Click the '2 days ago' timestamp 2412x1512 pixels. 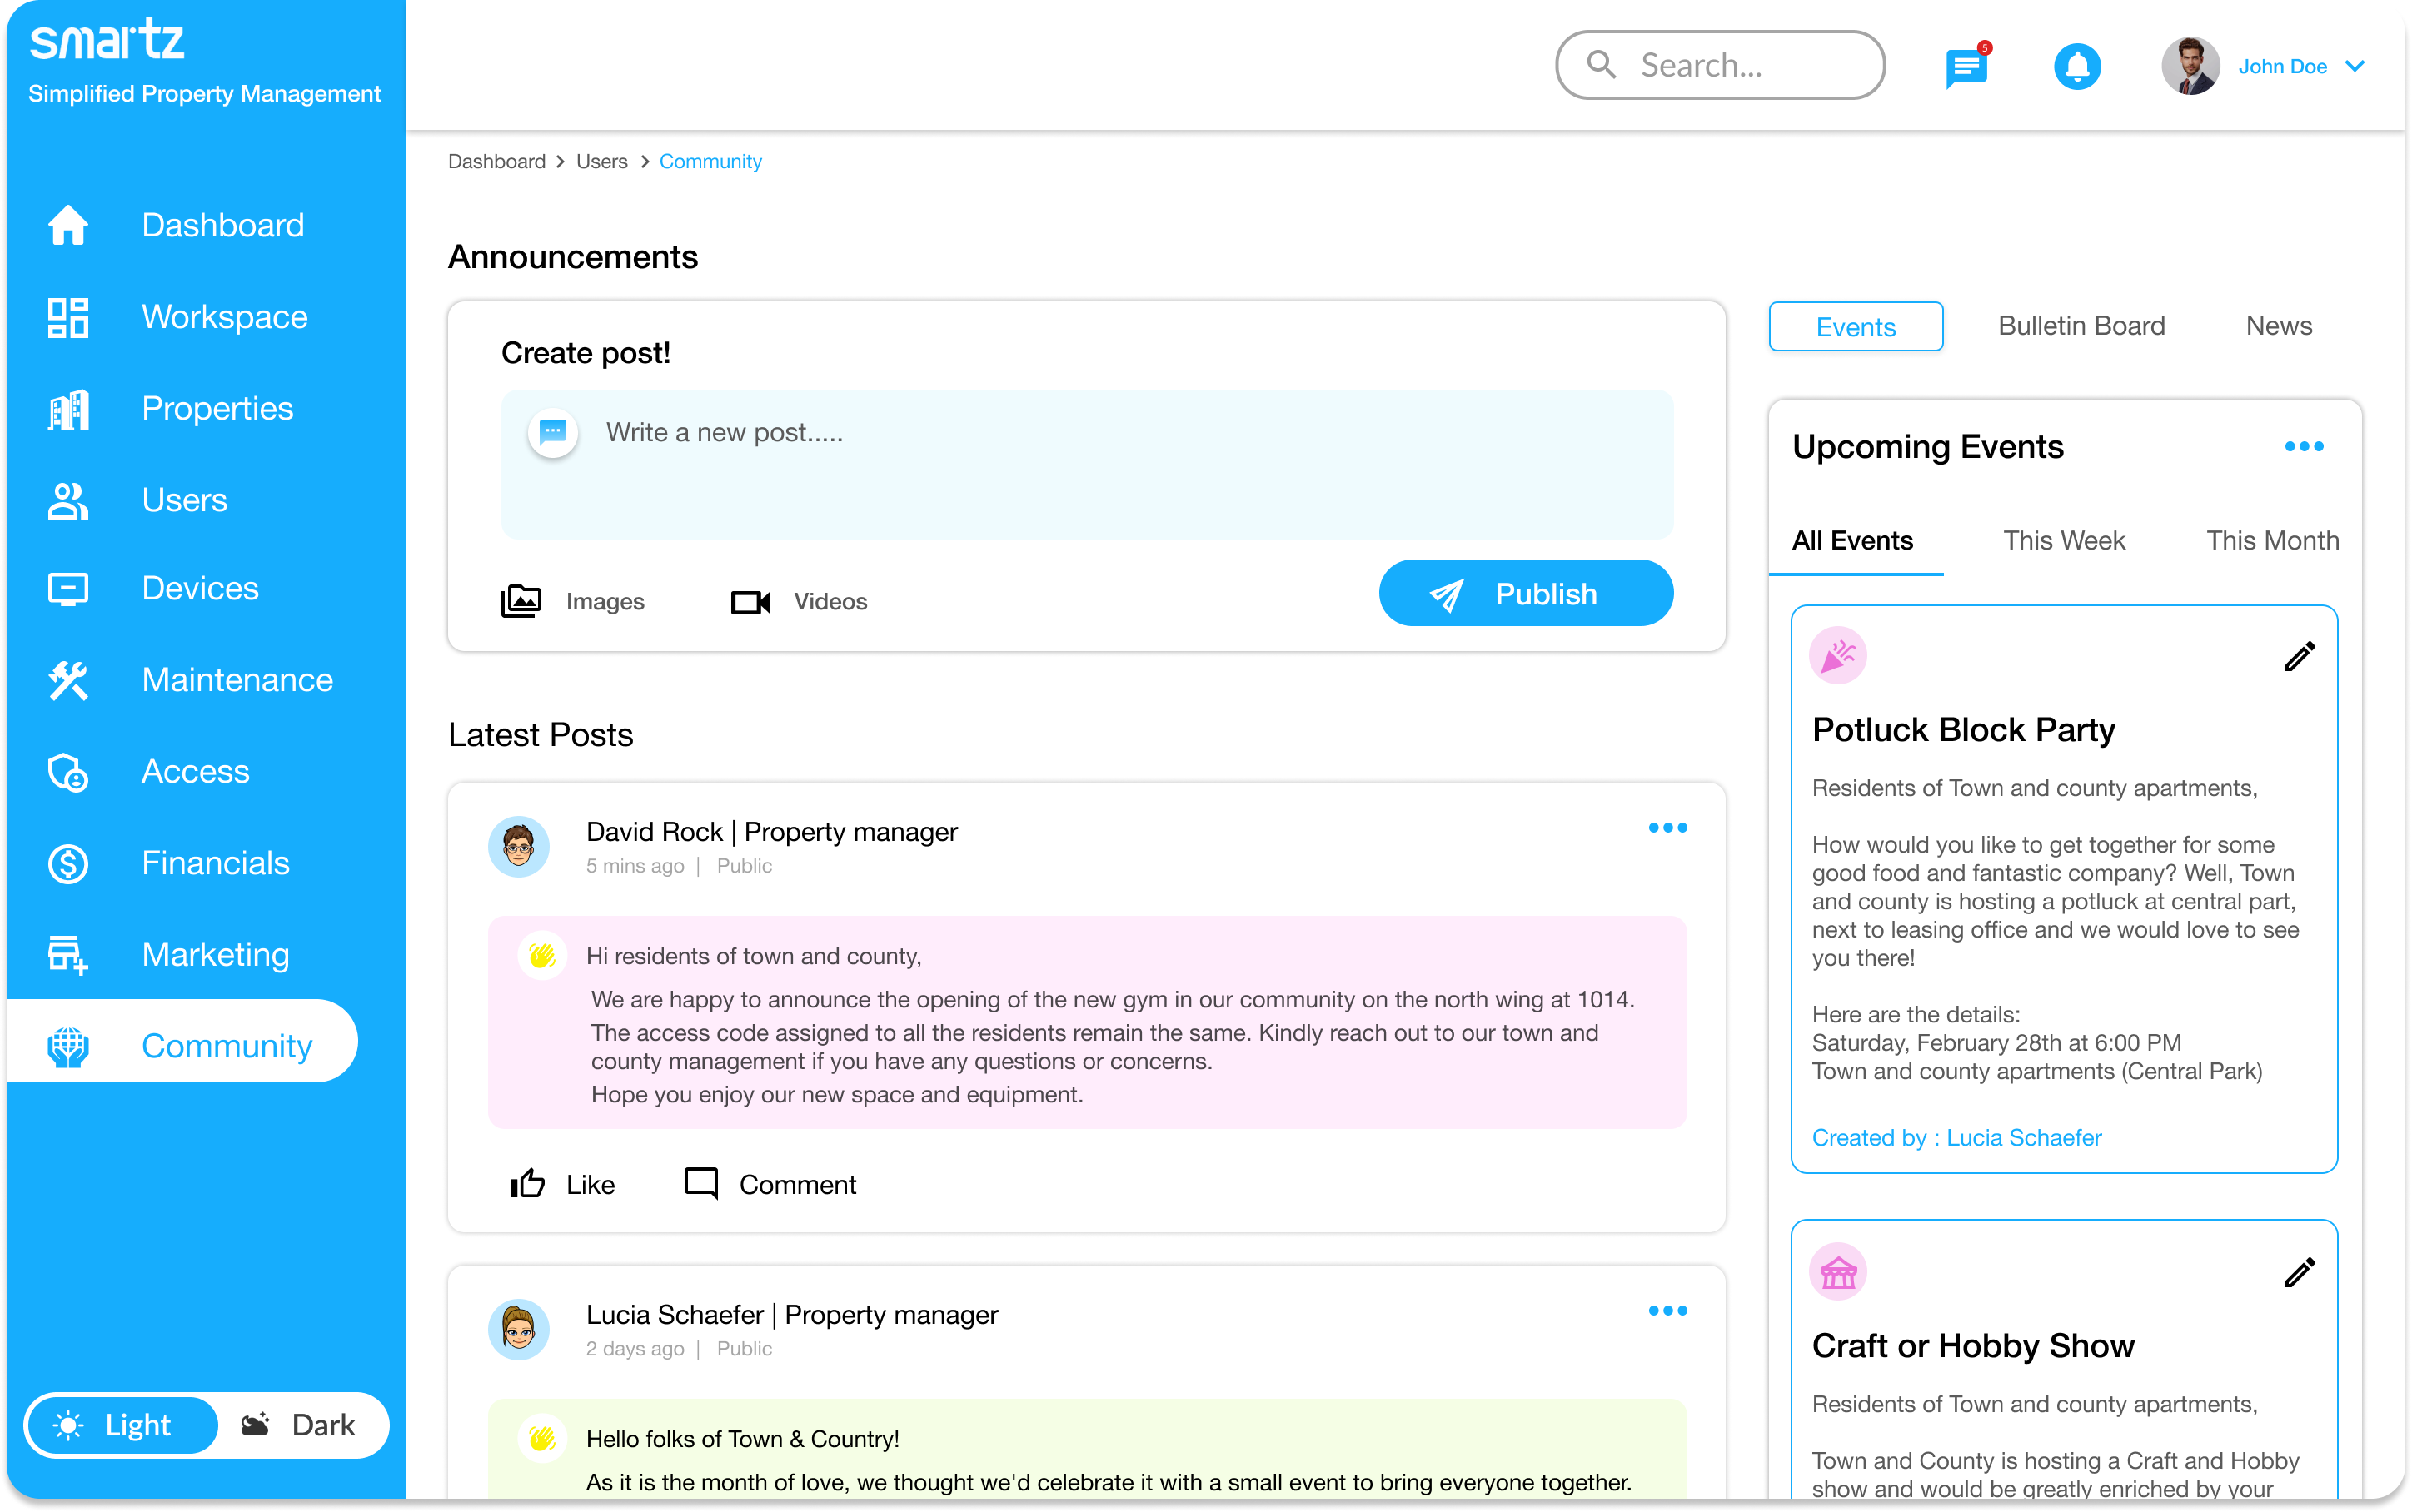tap(635, 1349)
